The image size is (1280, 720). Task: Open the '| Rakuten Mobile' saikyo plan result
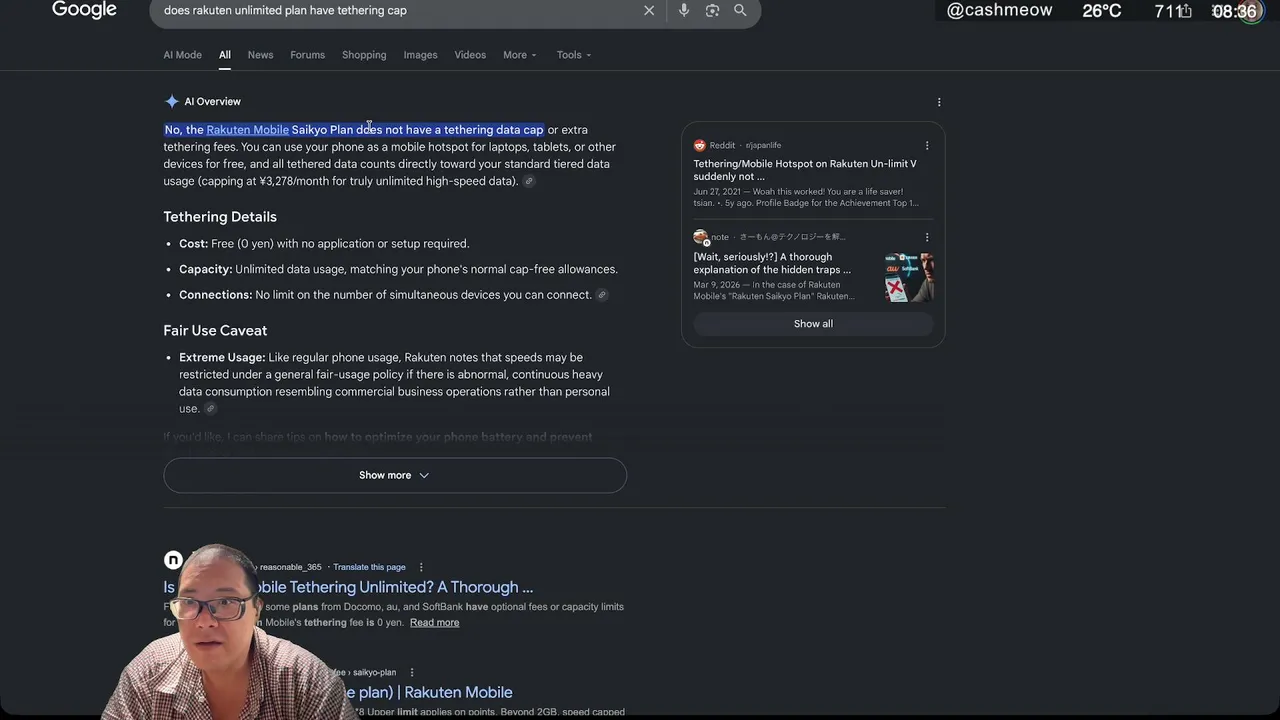[430, 692]
